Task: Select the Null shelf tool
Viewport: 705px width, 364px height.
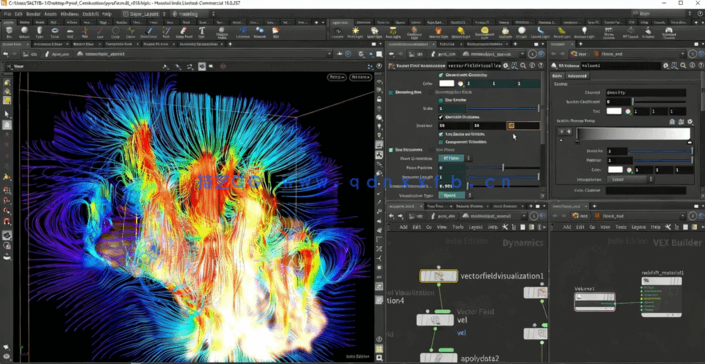Action: (85, 32)
